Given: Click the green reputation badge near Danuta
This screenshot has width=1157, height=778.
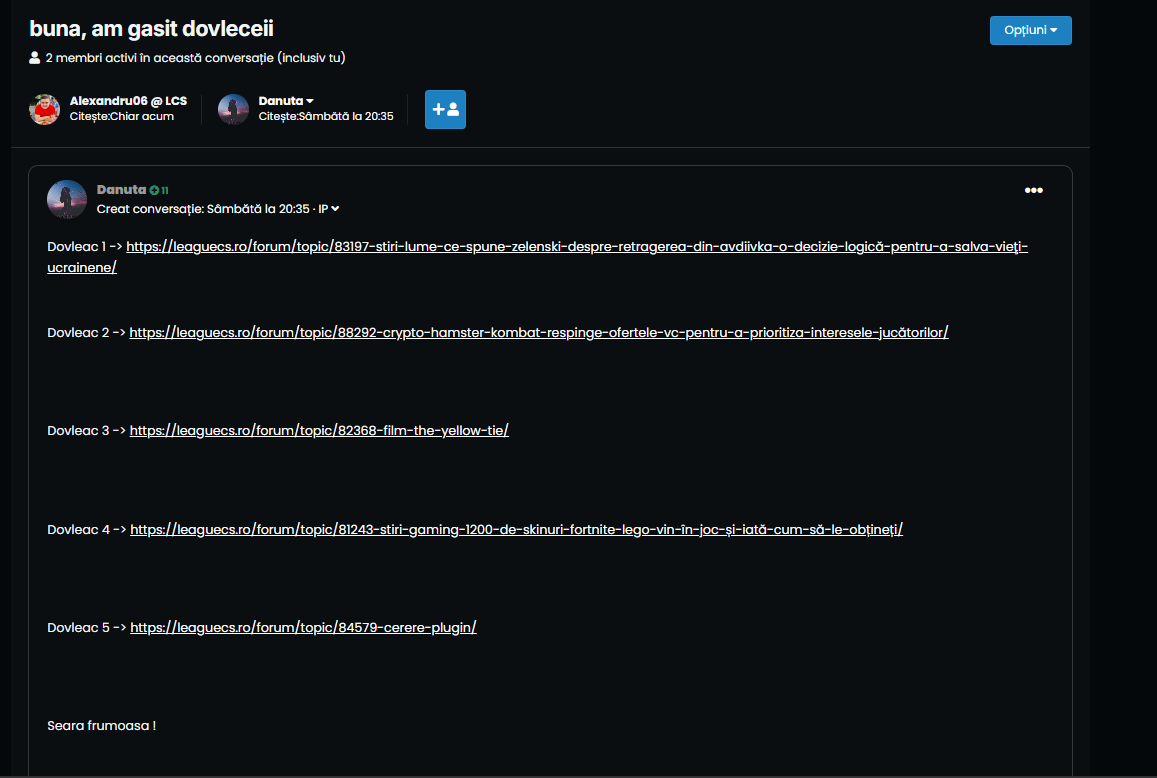Looking at the screenshot, I should pos(159,190).
